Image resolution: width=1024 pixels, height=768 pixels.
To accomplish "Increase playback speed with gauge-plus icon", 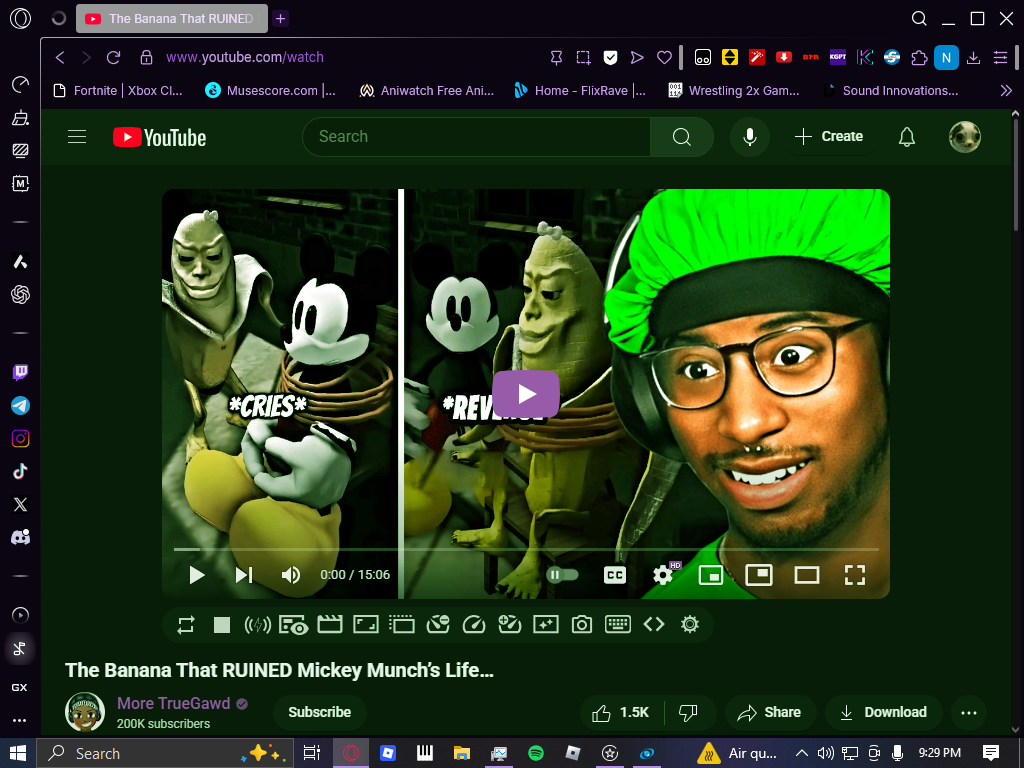I will pyautogui.click(x=509, y=625).
